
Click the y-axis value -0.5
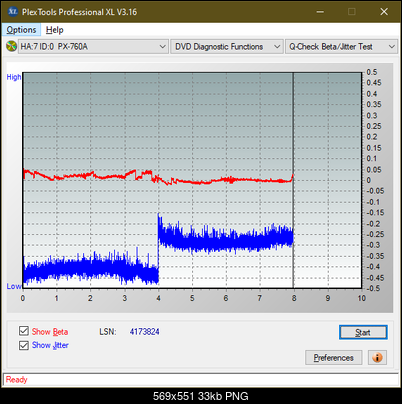tap(373, 288)
